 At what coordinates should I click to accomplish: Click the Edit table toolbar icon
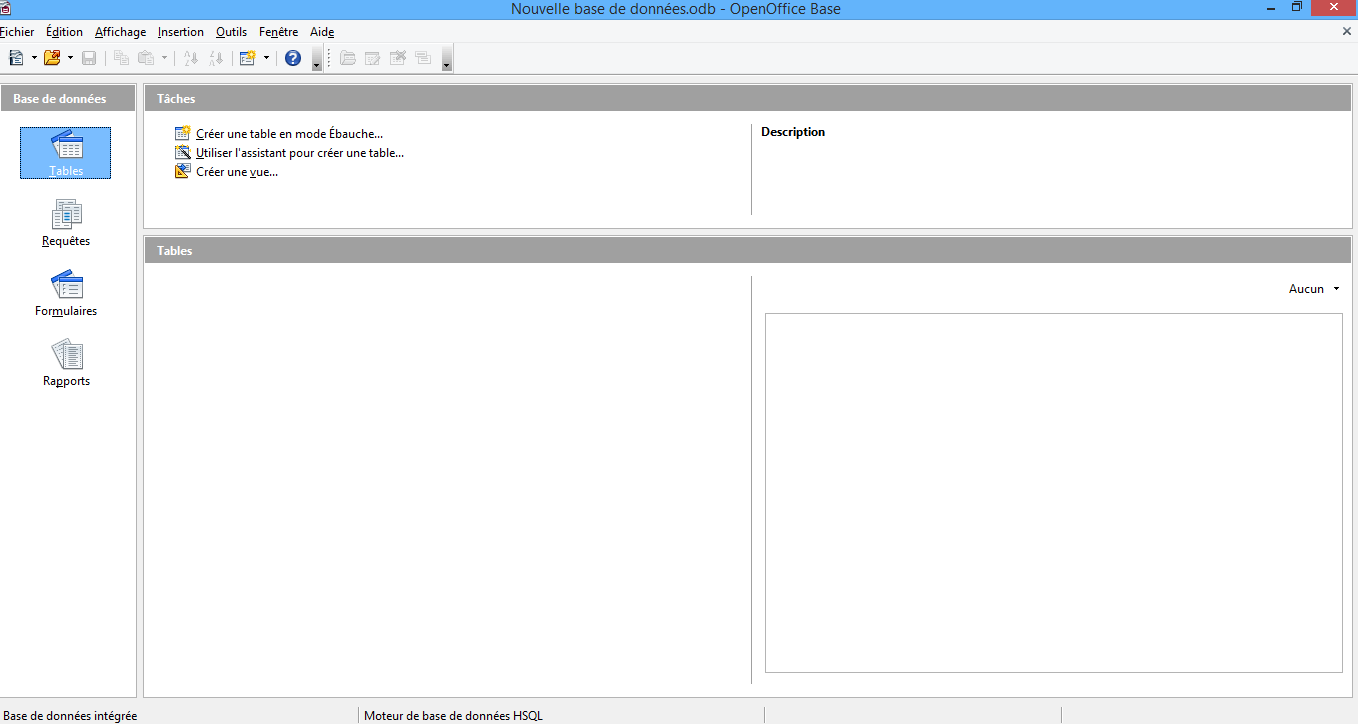373,58
